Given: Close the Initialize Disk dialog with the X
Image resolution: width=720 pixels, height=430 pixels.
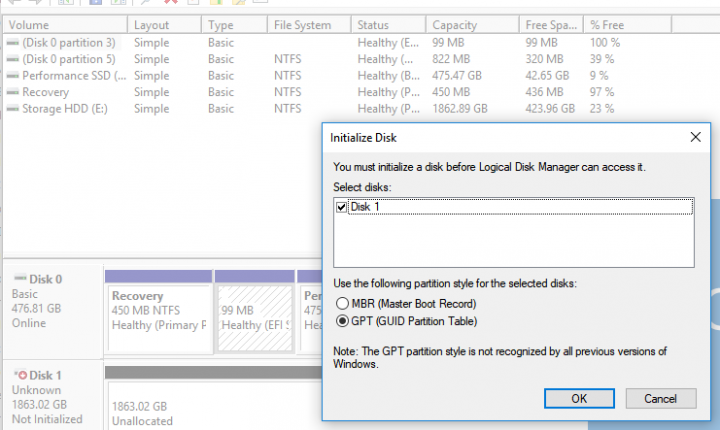Looking at the screenshot, I should click(695, 137).
